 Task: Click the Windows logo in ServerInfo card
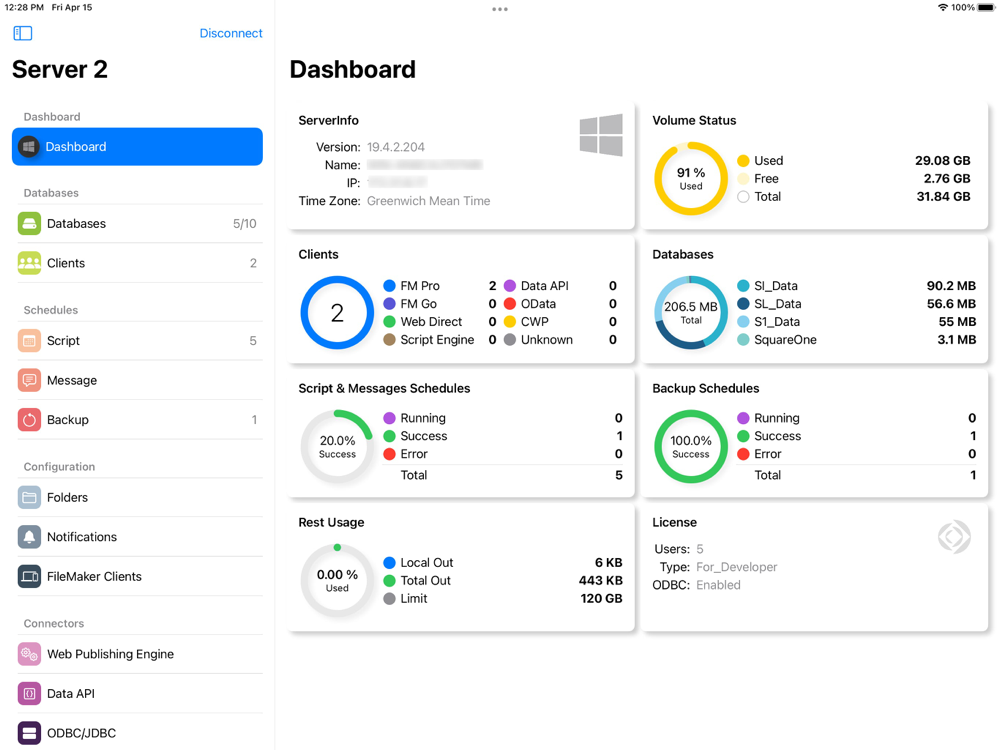pyautogui.click(x=601, y=135)
